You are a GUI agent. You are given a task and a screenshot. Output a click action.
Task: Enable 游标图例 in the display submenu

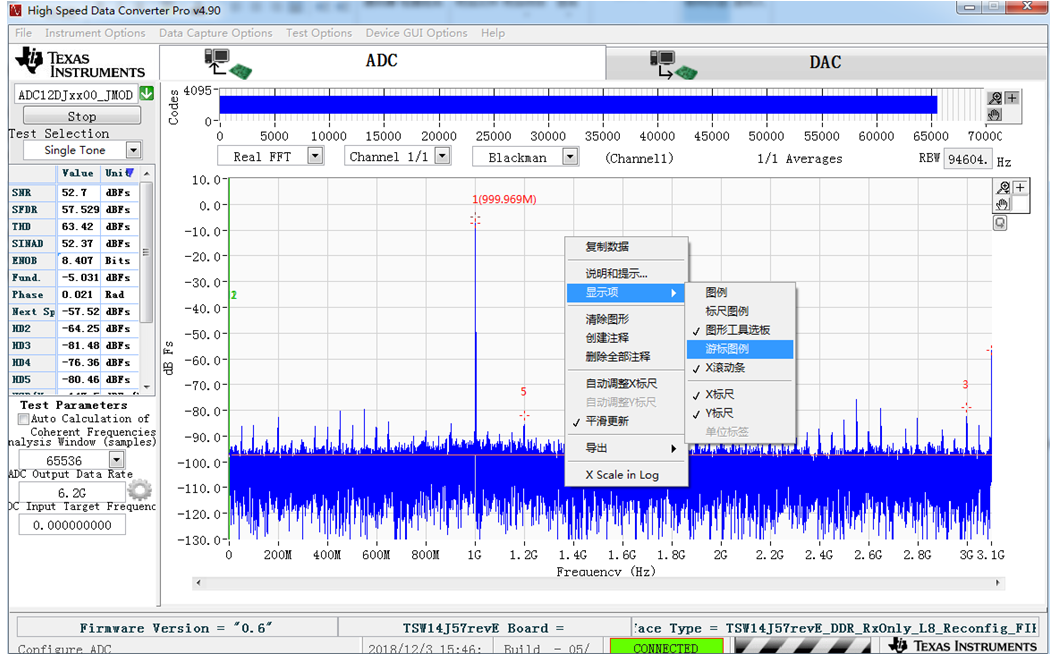coord(740,349)
